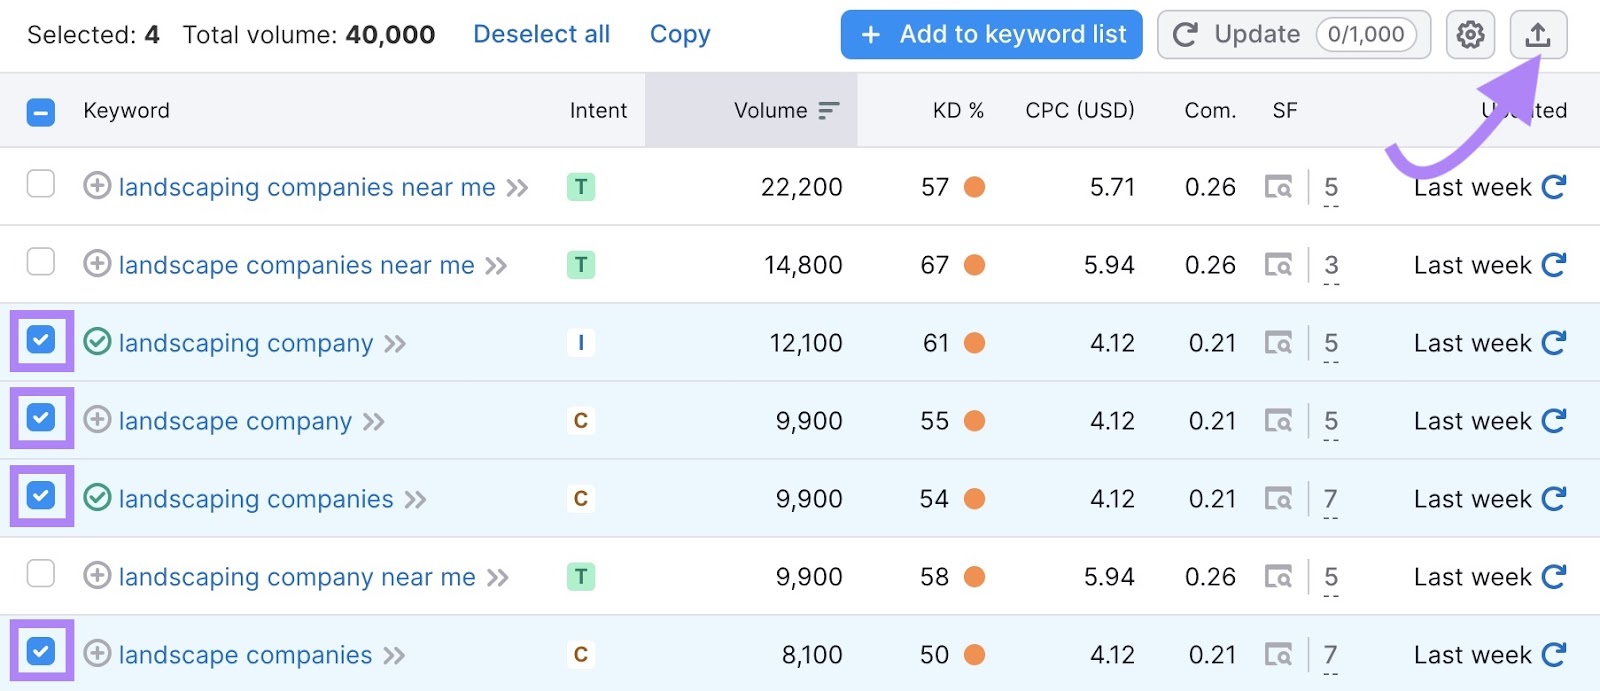Sort table by Volume column
The width and height of the screenshot is (1600, 691).
771,111
